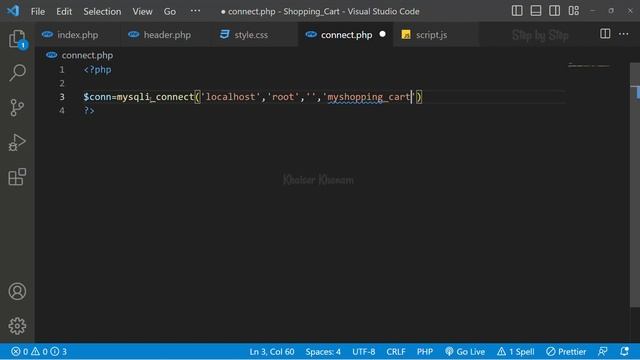Open the View menu
Viewport: 640px width, 360px height.
[x=142, y=11]
